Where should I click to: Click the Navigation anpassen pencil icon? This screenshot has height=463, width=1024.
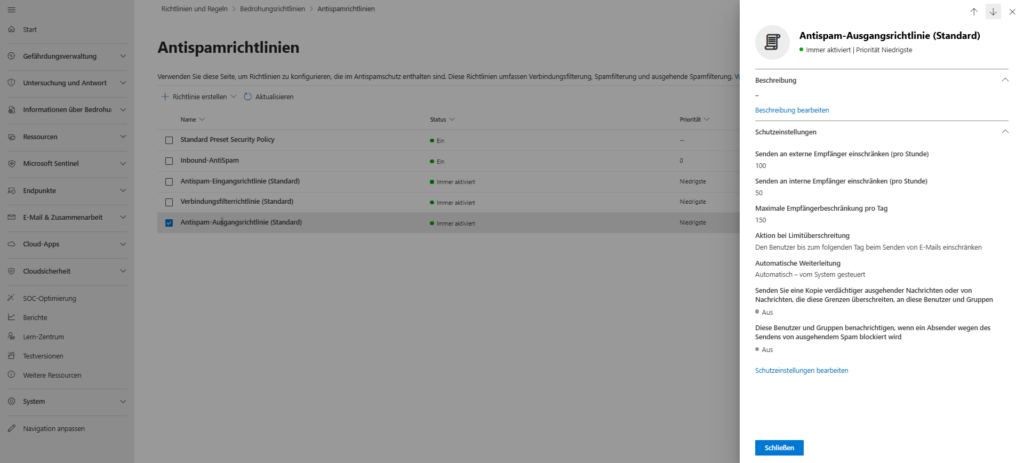pos(11,428)
